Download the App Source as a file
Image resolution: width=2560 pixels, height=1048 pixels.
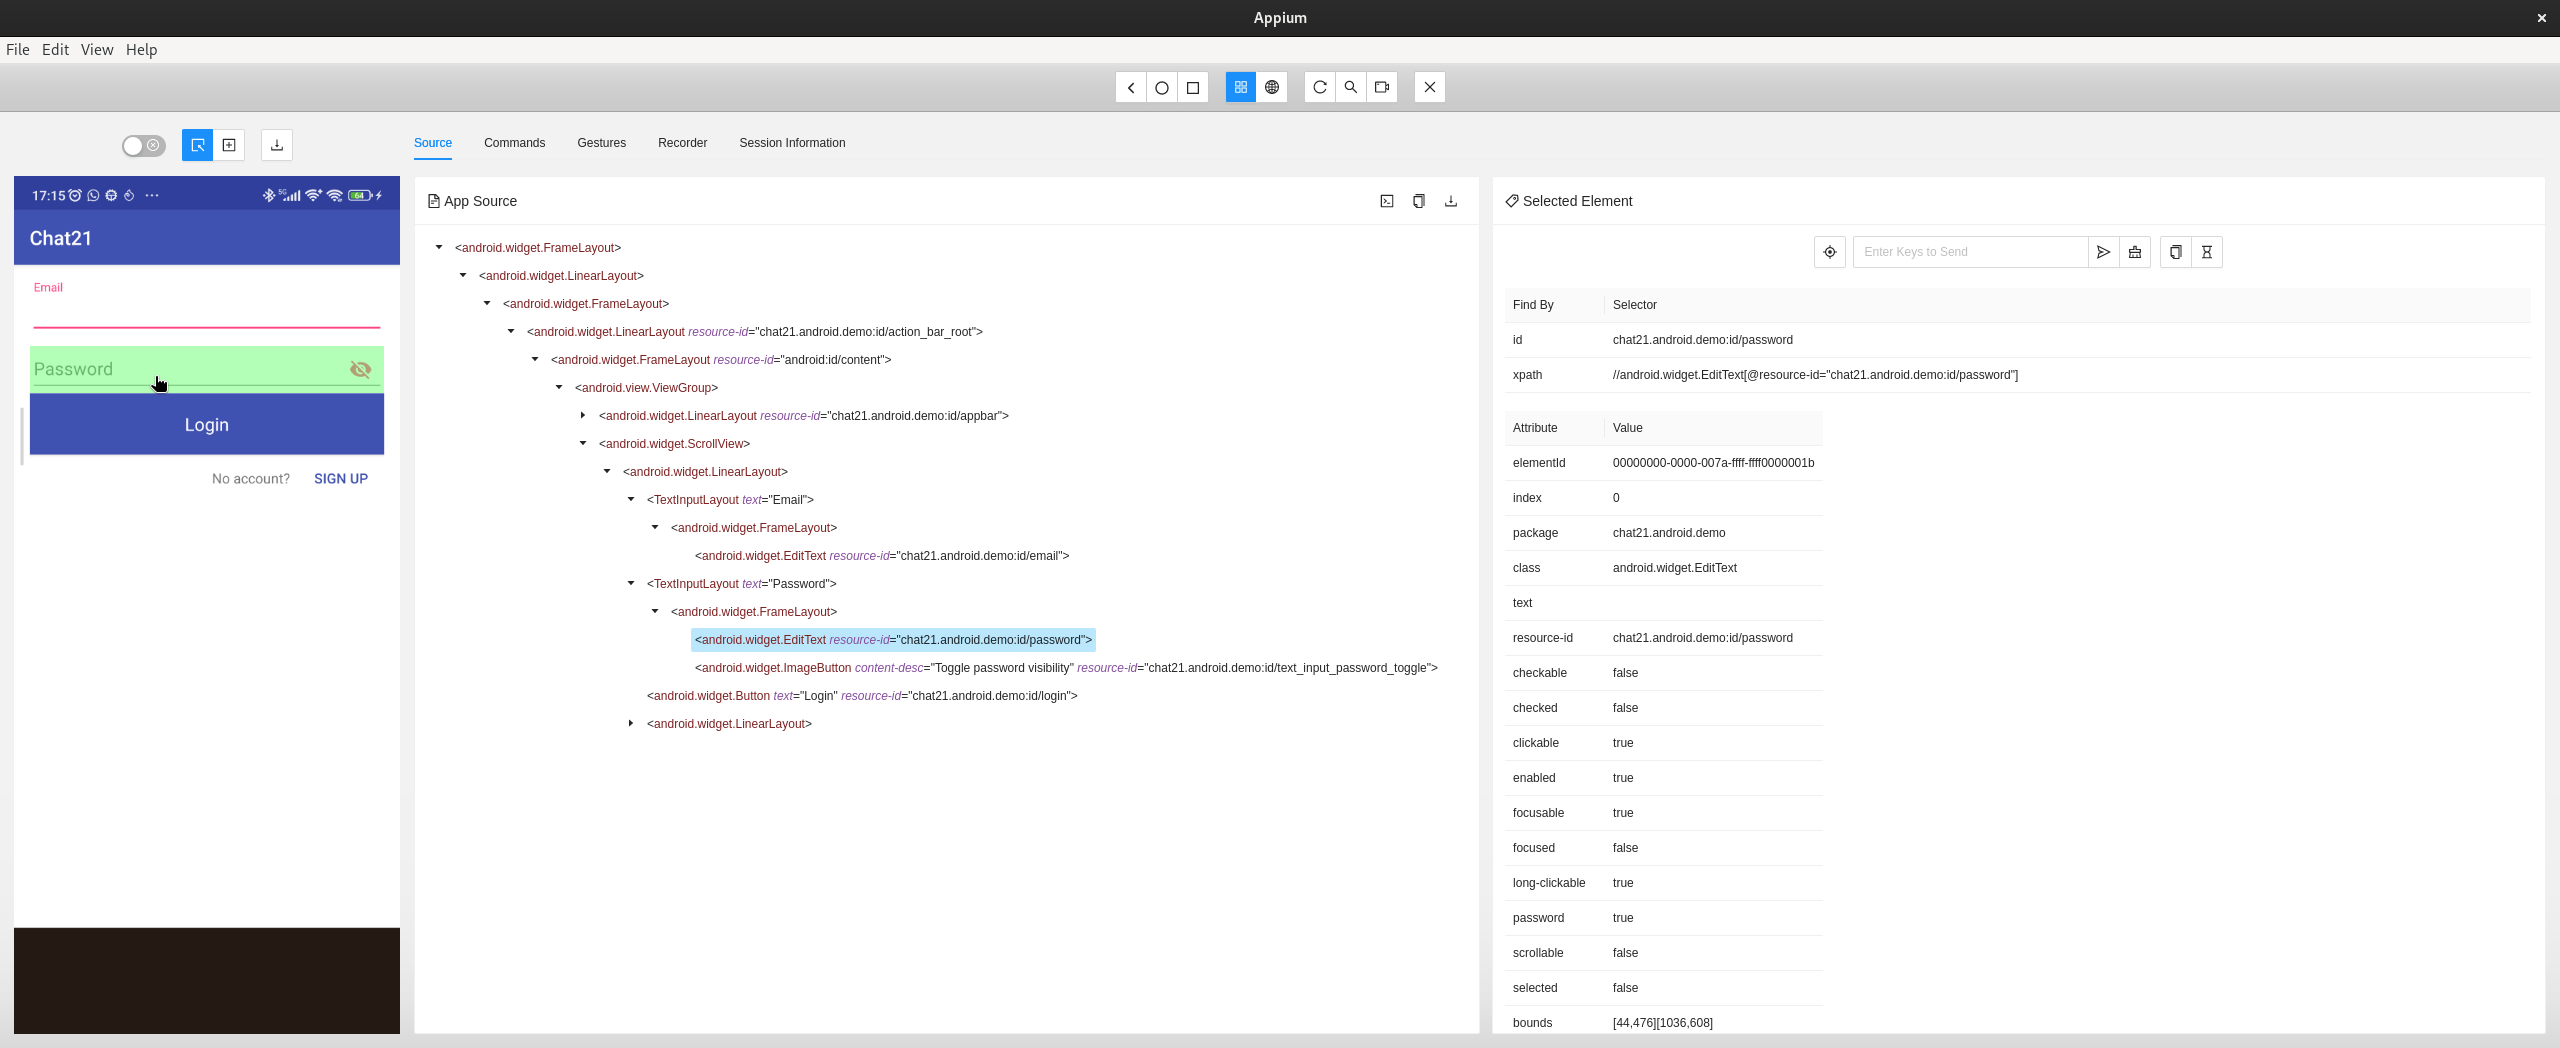1451,201
